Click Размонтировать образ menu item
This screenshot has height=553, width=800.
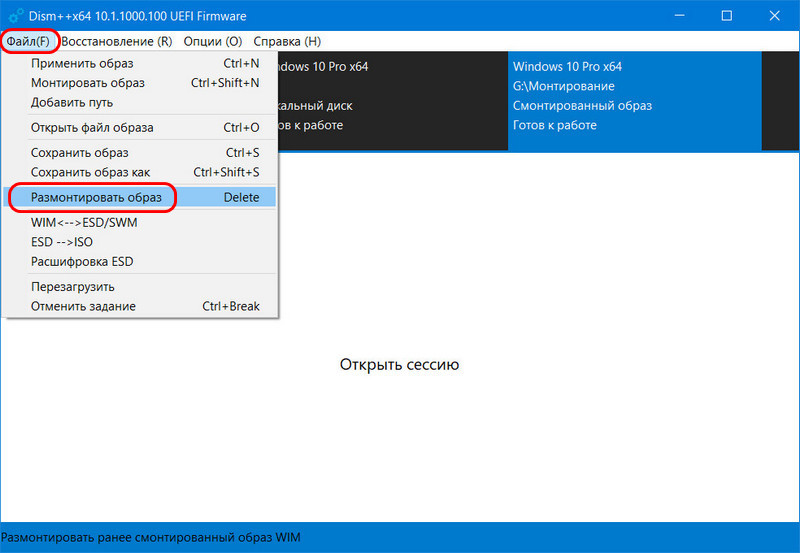(140, 197)
